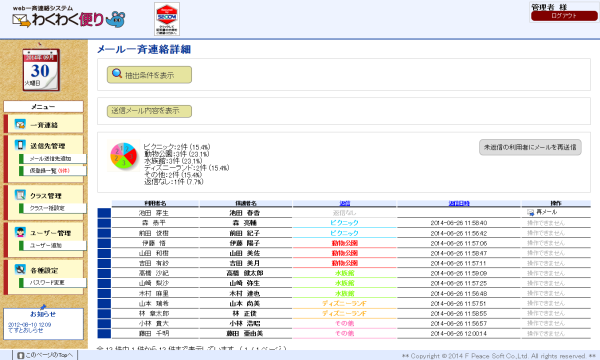Click user name 高橋 沙紀
Viewport: 600px width, 360px height.
tap(154, 273)
